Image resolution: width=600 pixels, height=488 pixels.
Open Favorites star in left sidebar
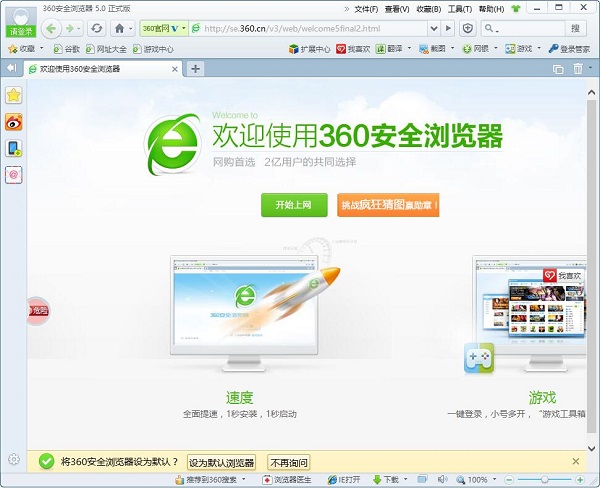(14, 95)
